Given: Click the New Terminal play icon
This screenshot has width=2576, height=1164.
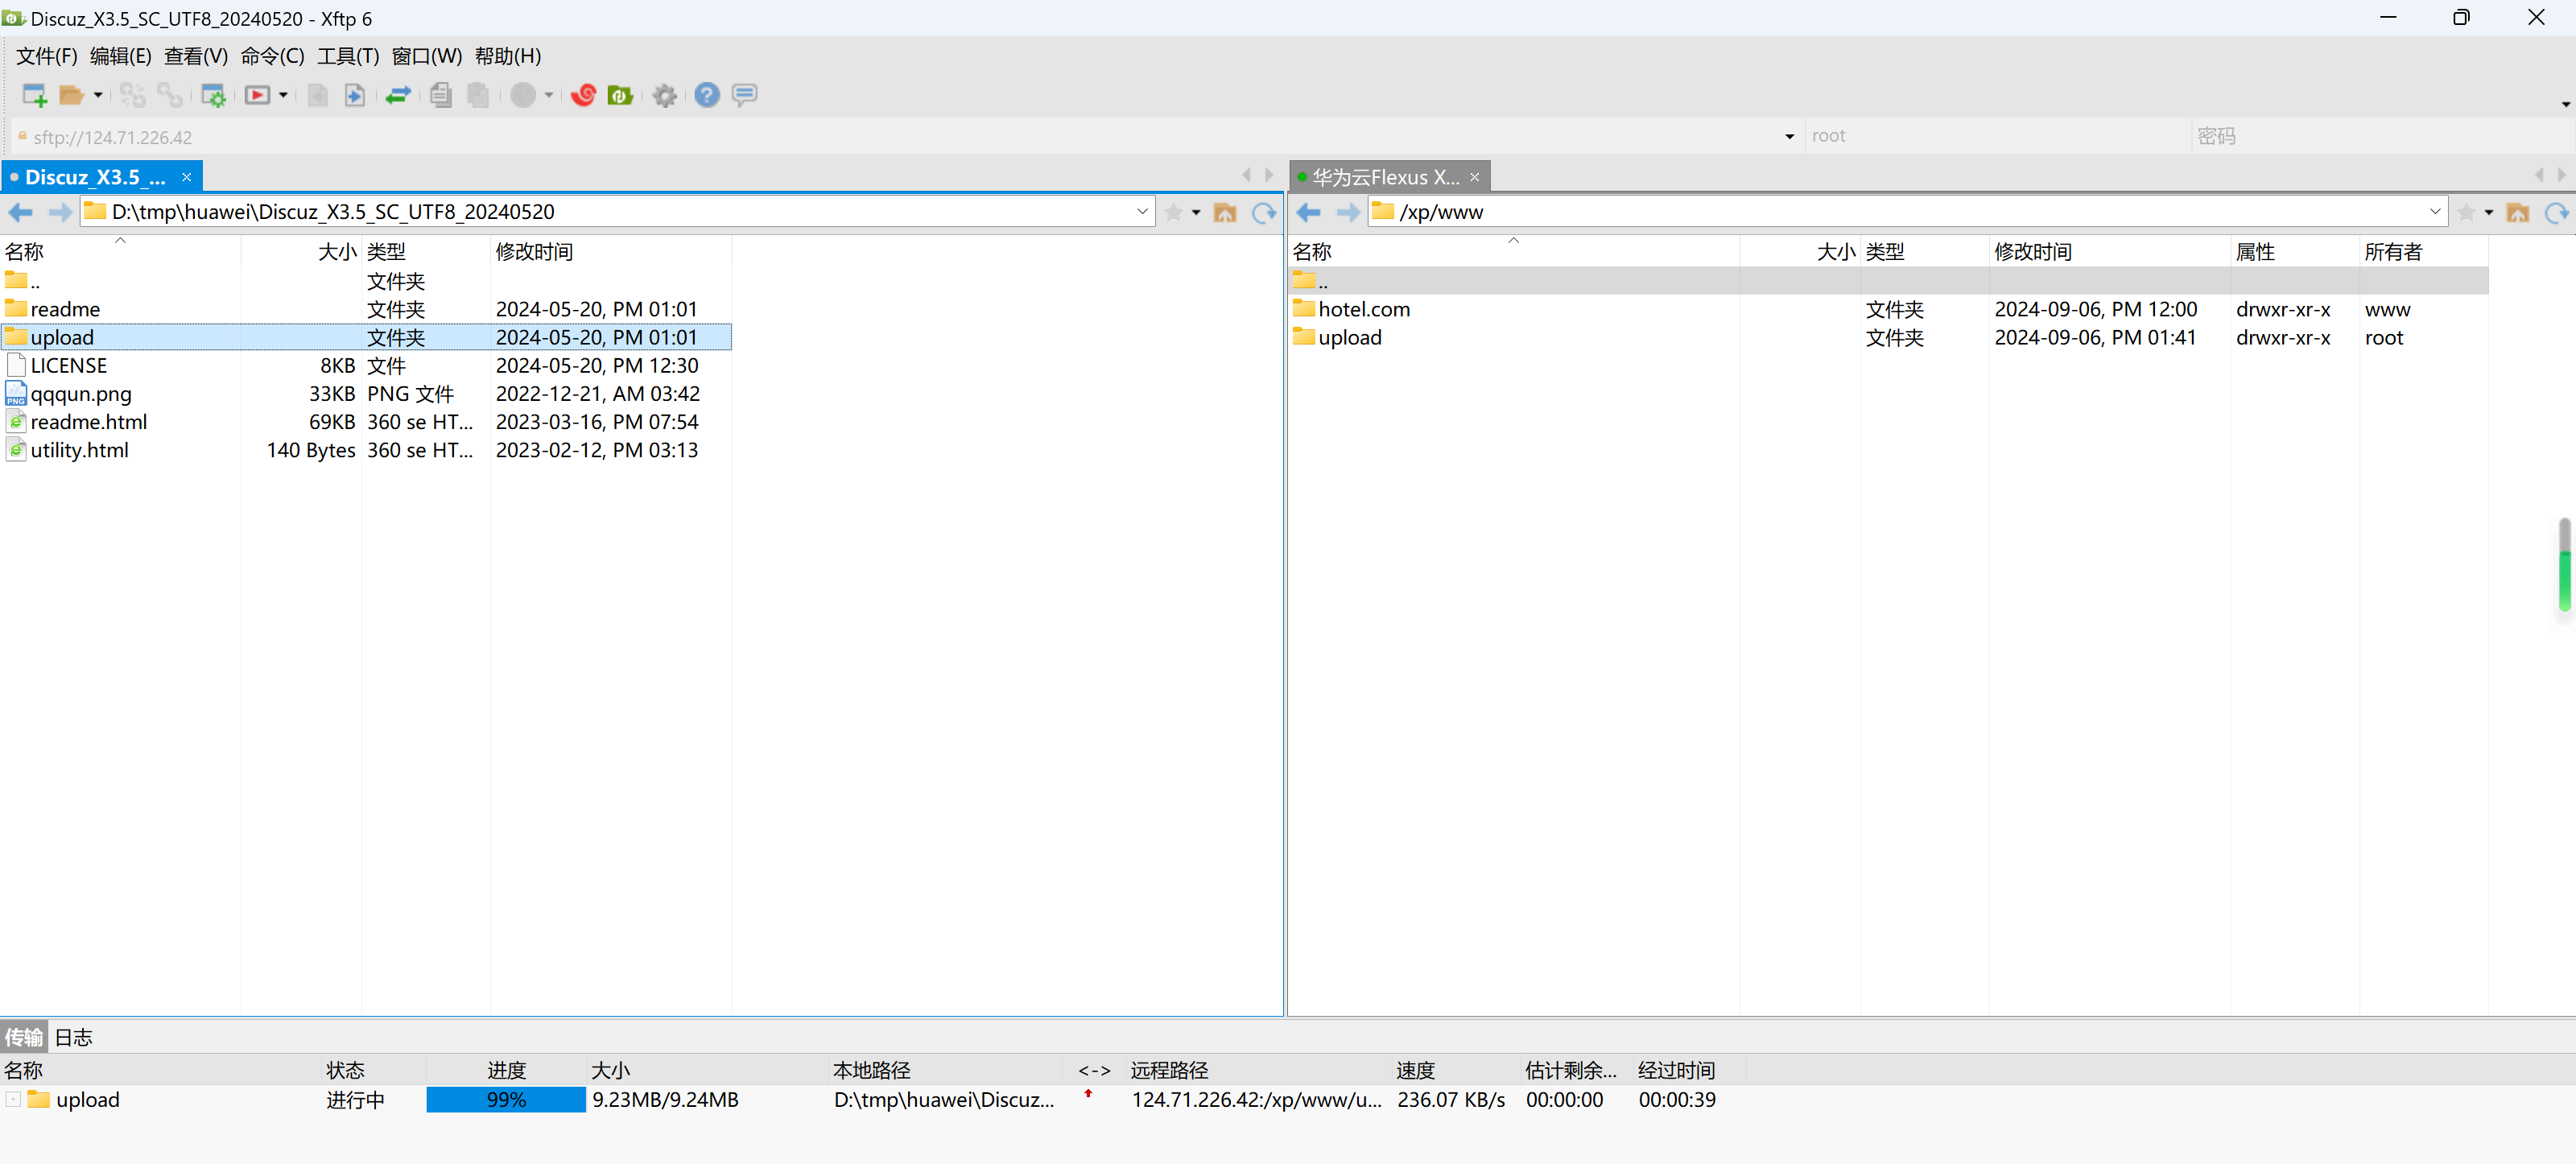Looking at the screenshot, I should [257, 95].
